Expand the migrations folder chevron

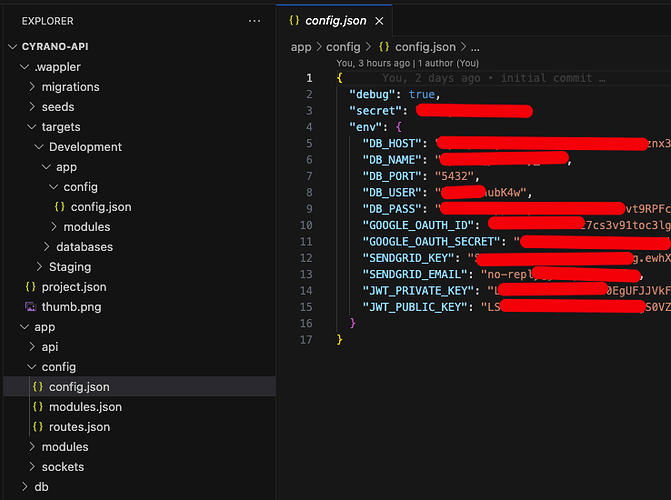click(x=32, y=87)
